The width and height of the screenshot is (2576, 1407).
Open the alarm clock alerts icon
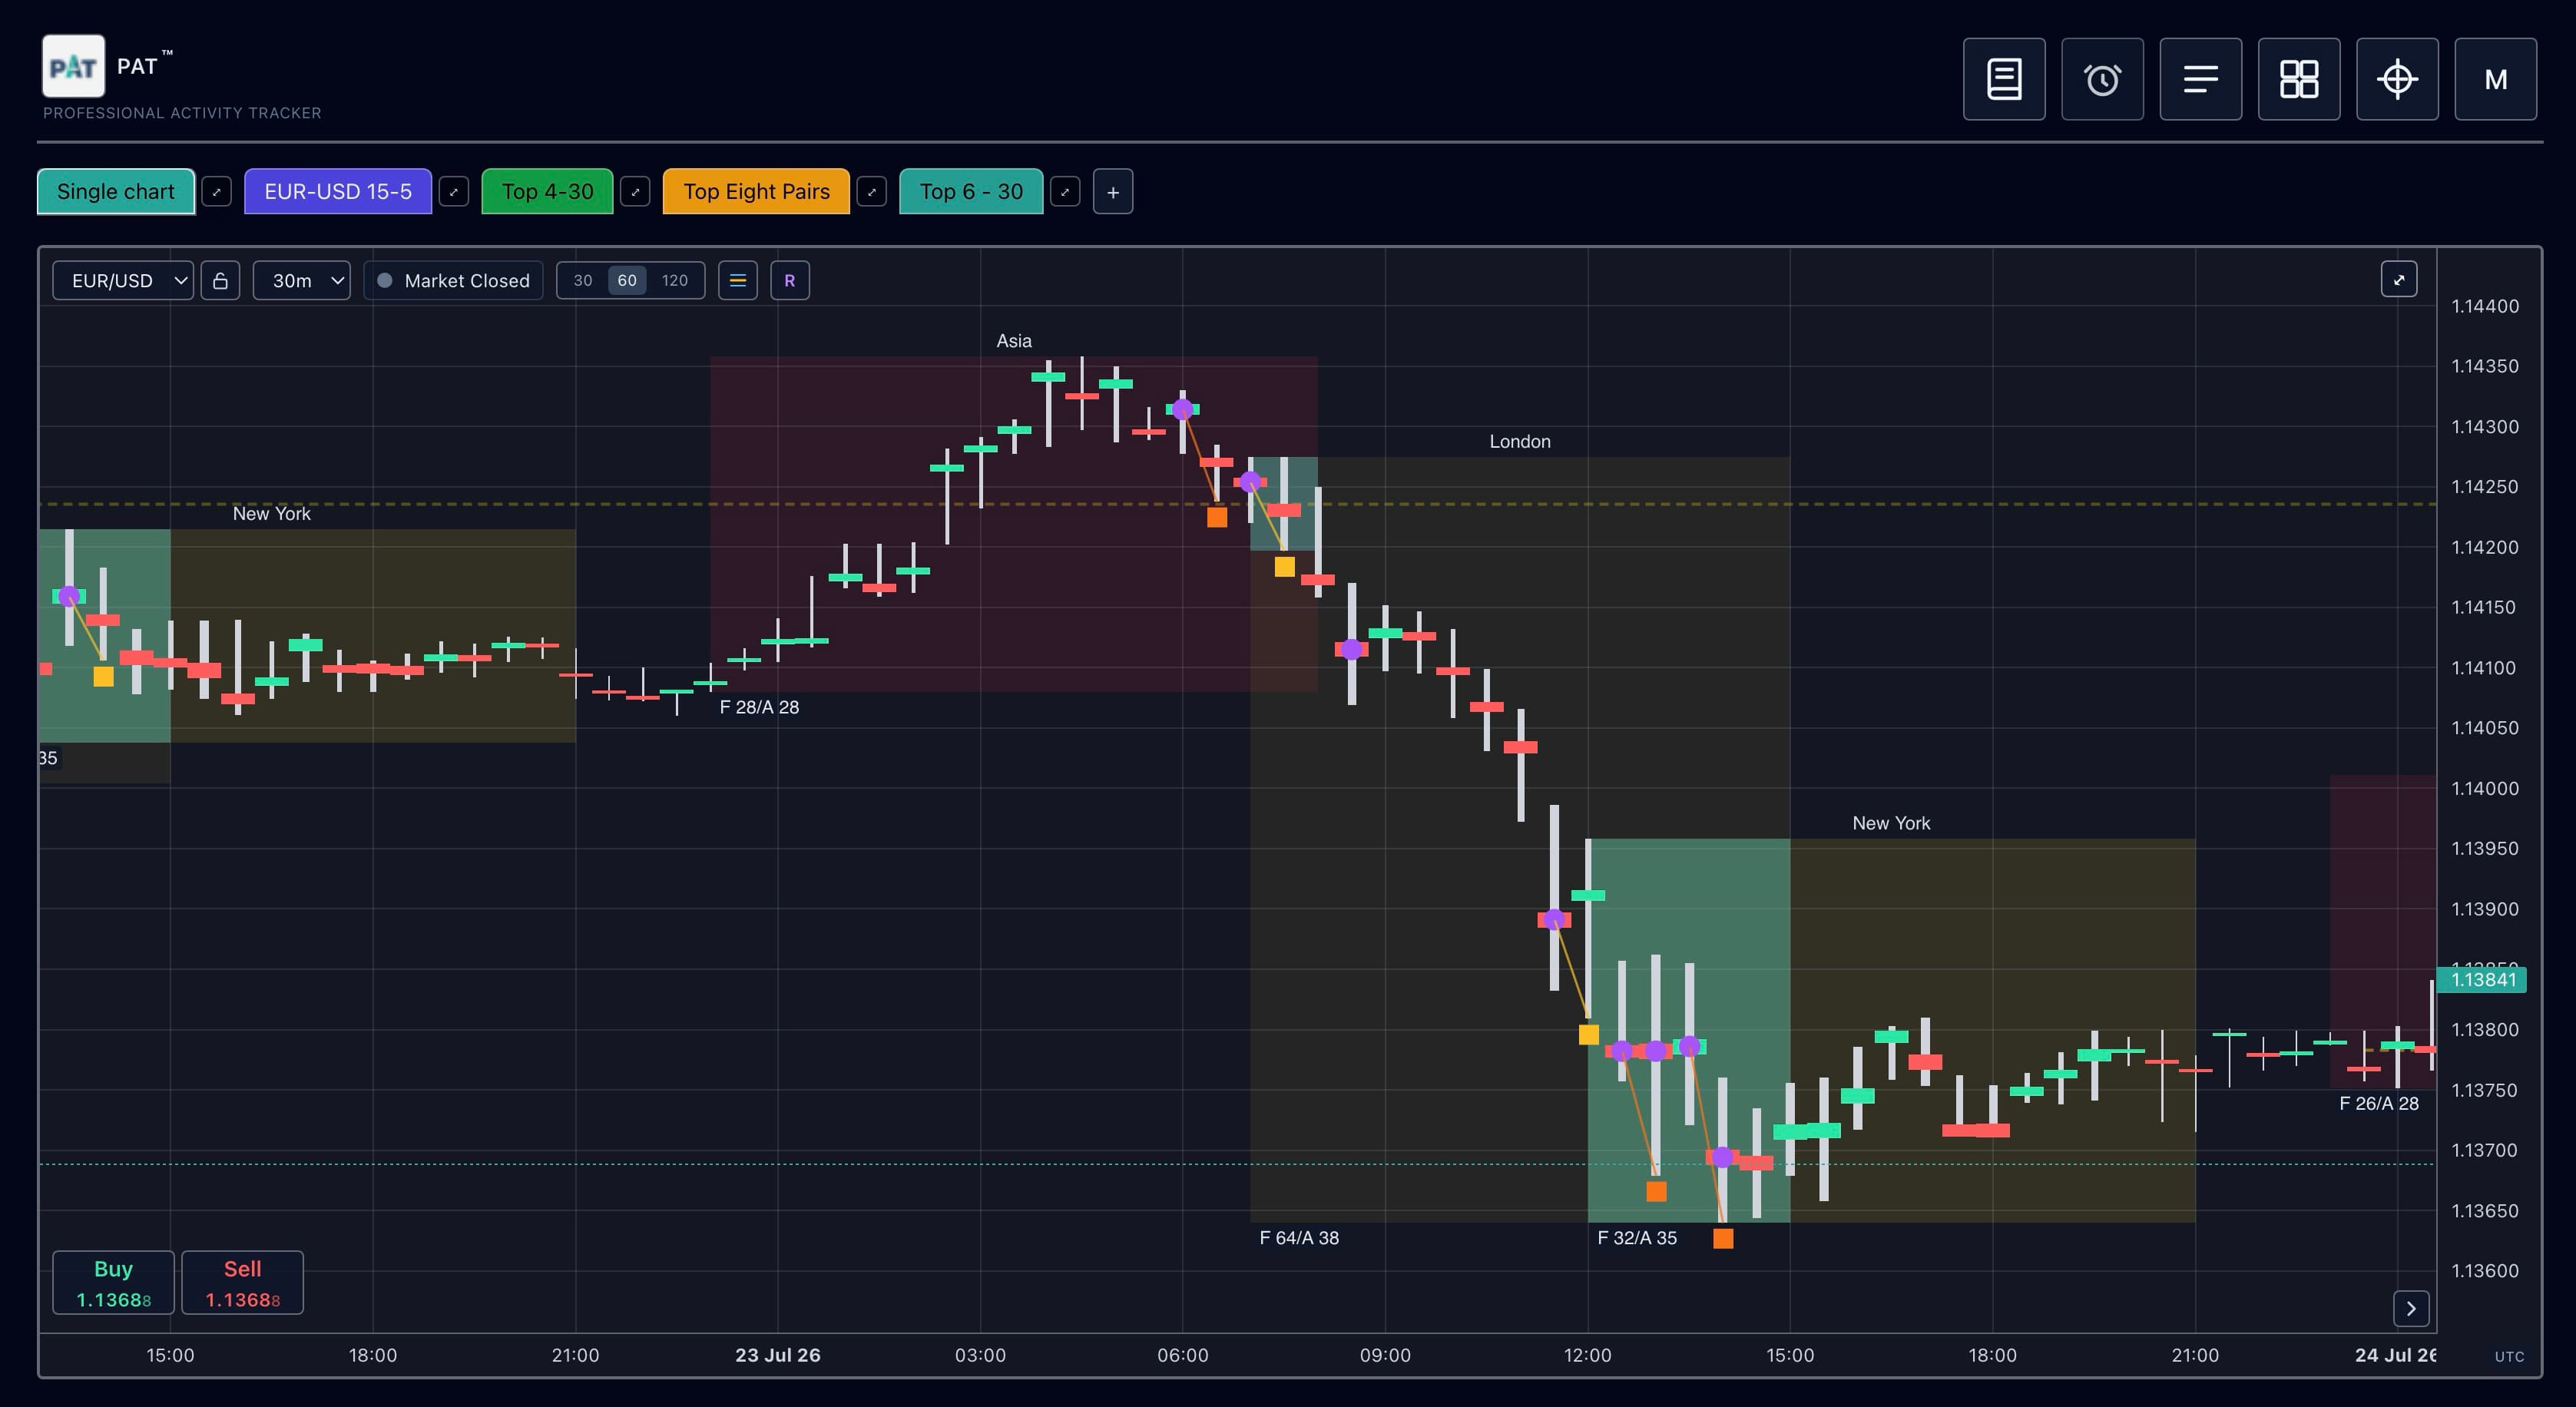2102,79
